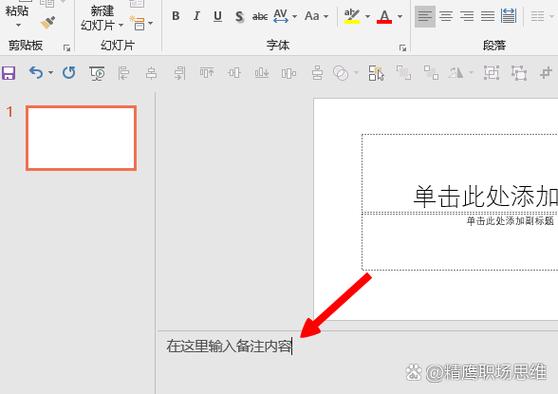The height and width of the screenshot is (394, 558).
Task: Click the Format Painter brush
Action: coord(48,23)
